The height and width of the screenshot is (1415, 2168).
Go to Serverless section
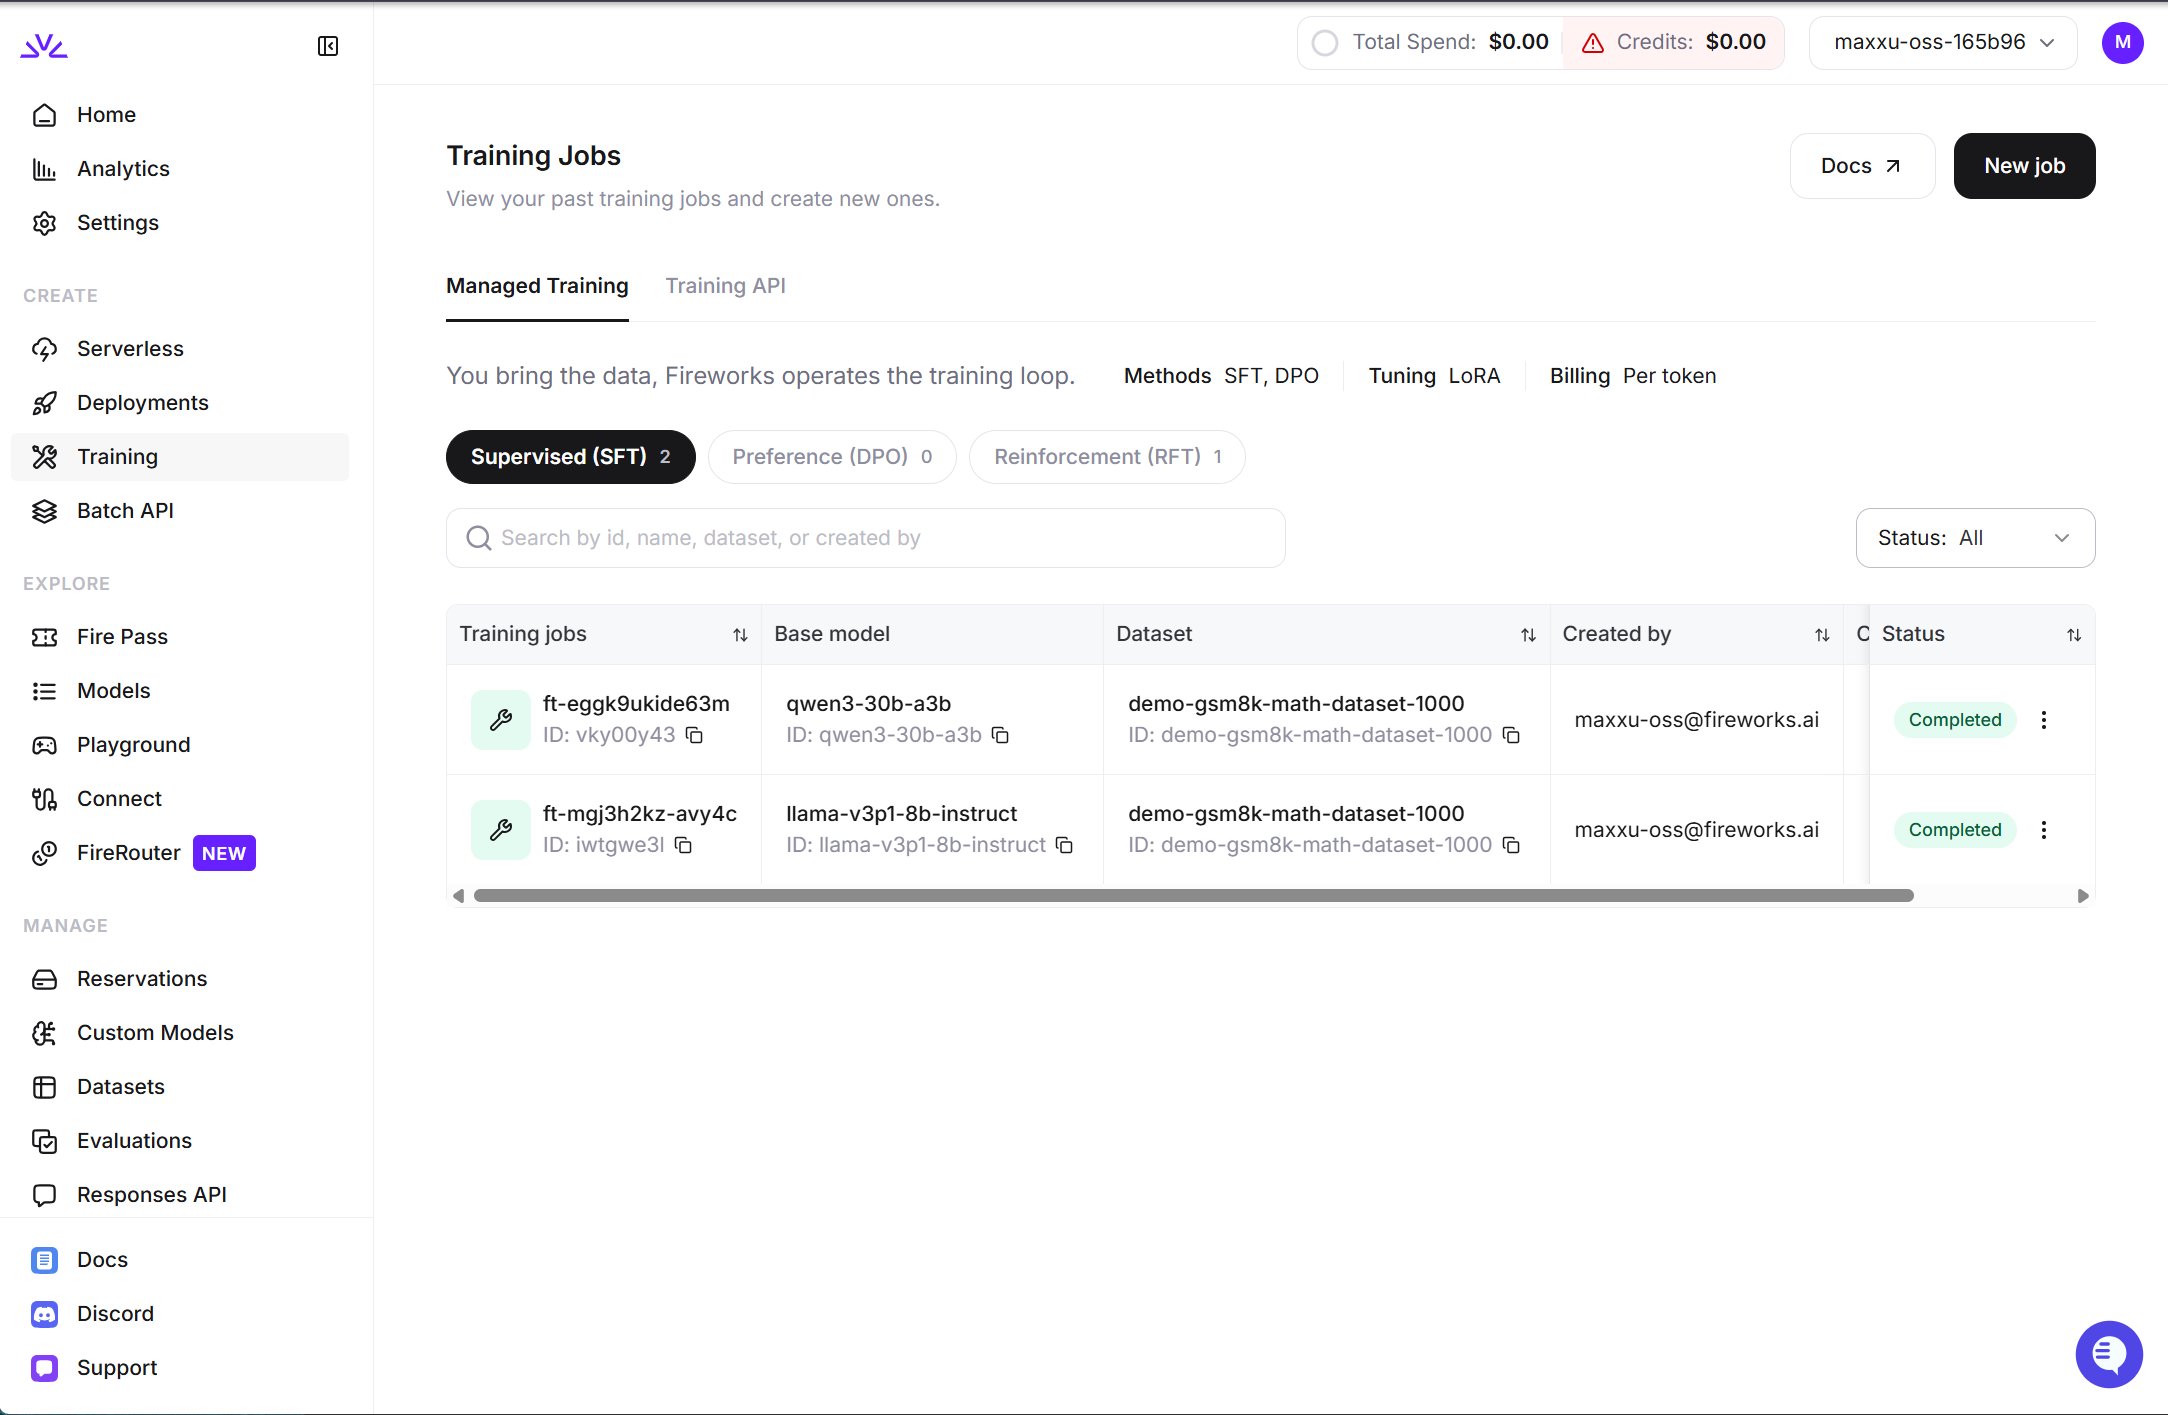[x=180, y=349]
